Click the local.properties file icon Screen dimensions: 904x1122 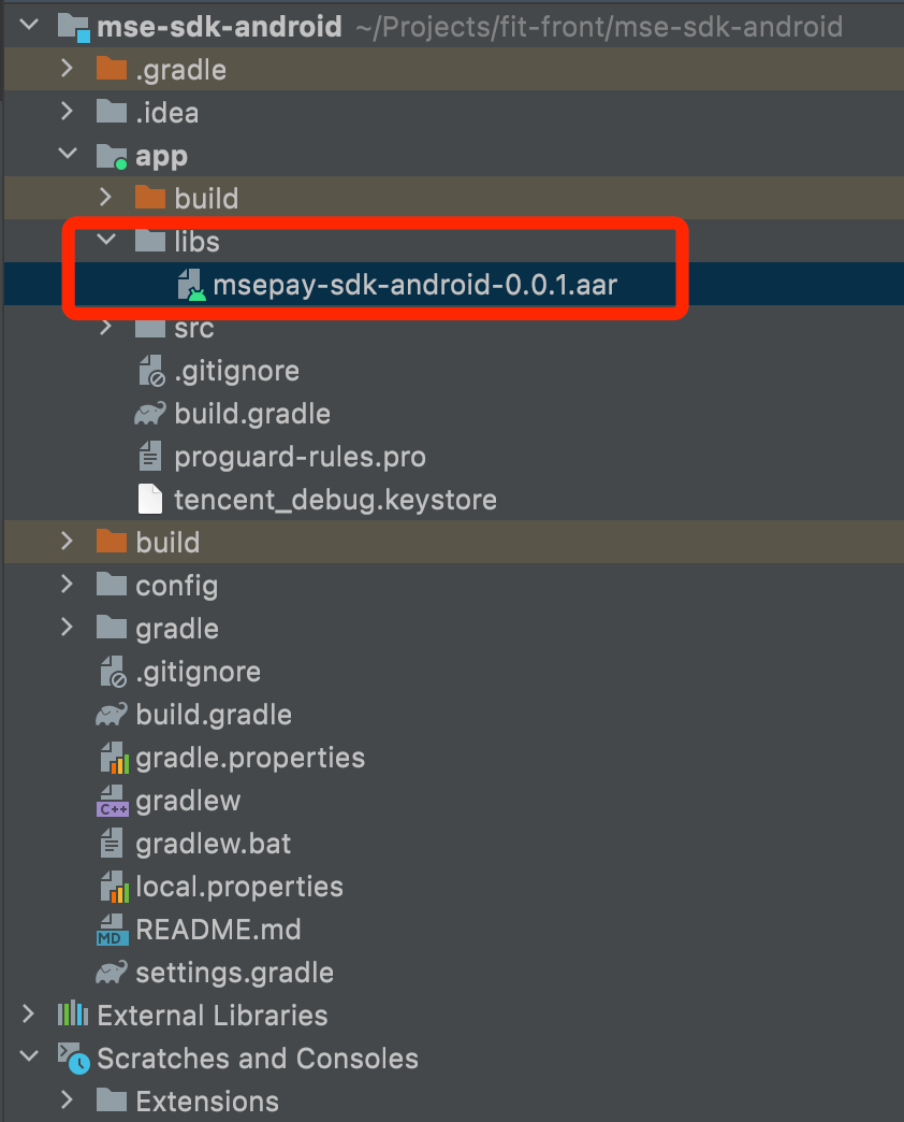(113, 887)
